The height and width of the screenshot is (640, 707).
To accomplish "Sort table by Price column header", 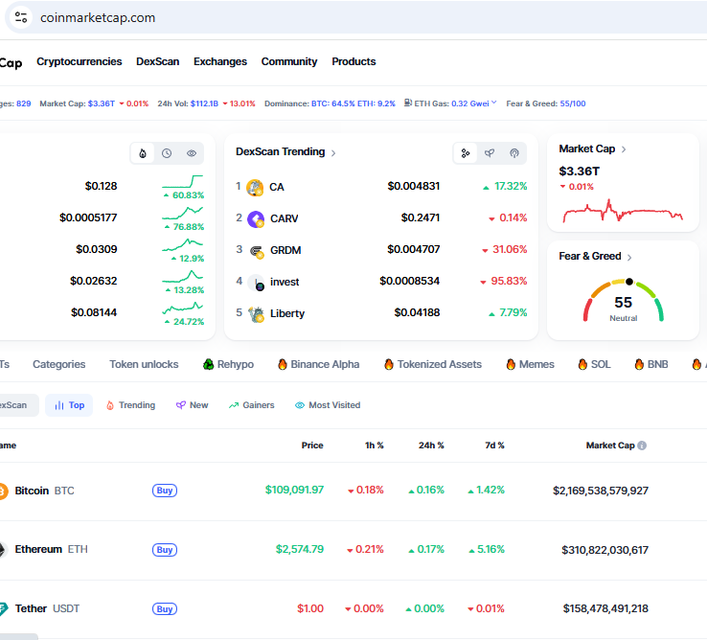I will coord(312,446).
